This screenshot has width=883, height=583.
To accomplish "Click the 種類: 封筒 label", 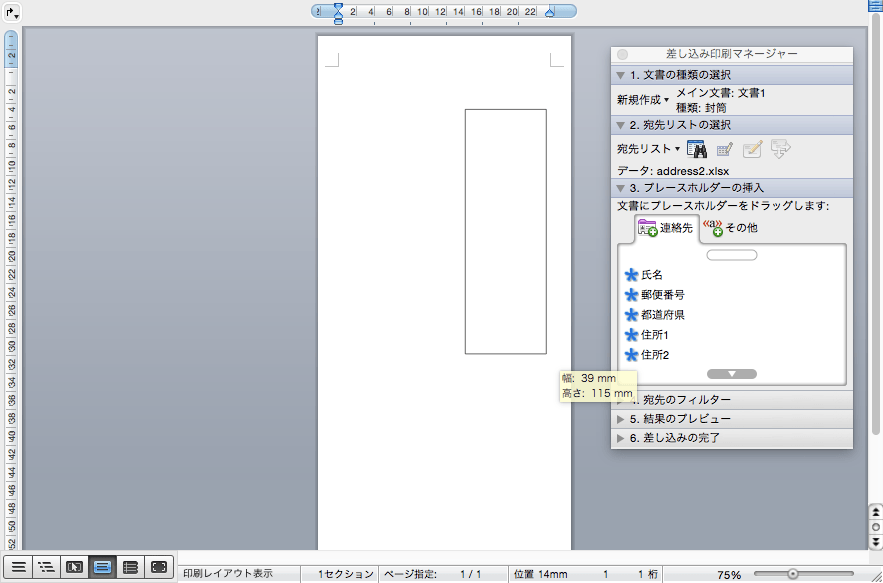I will pos(701,108).
